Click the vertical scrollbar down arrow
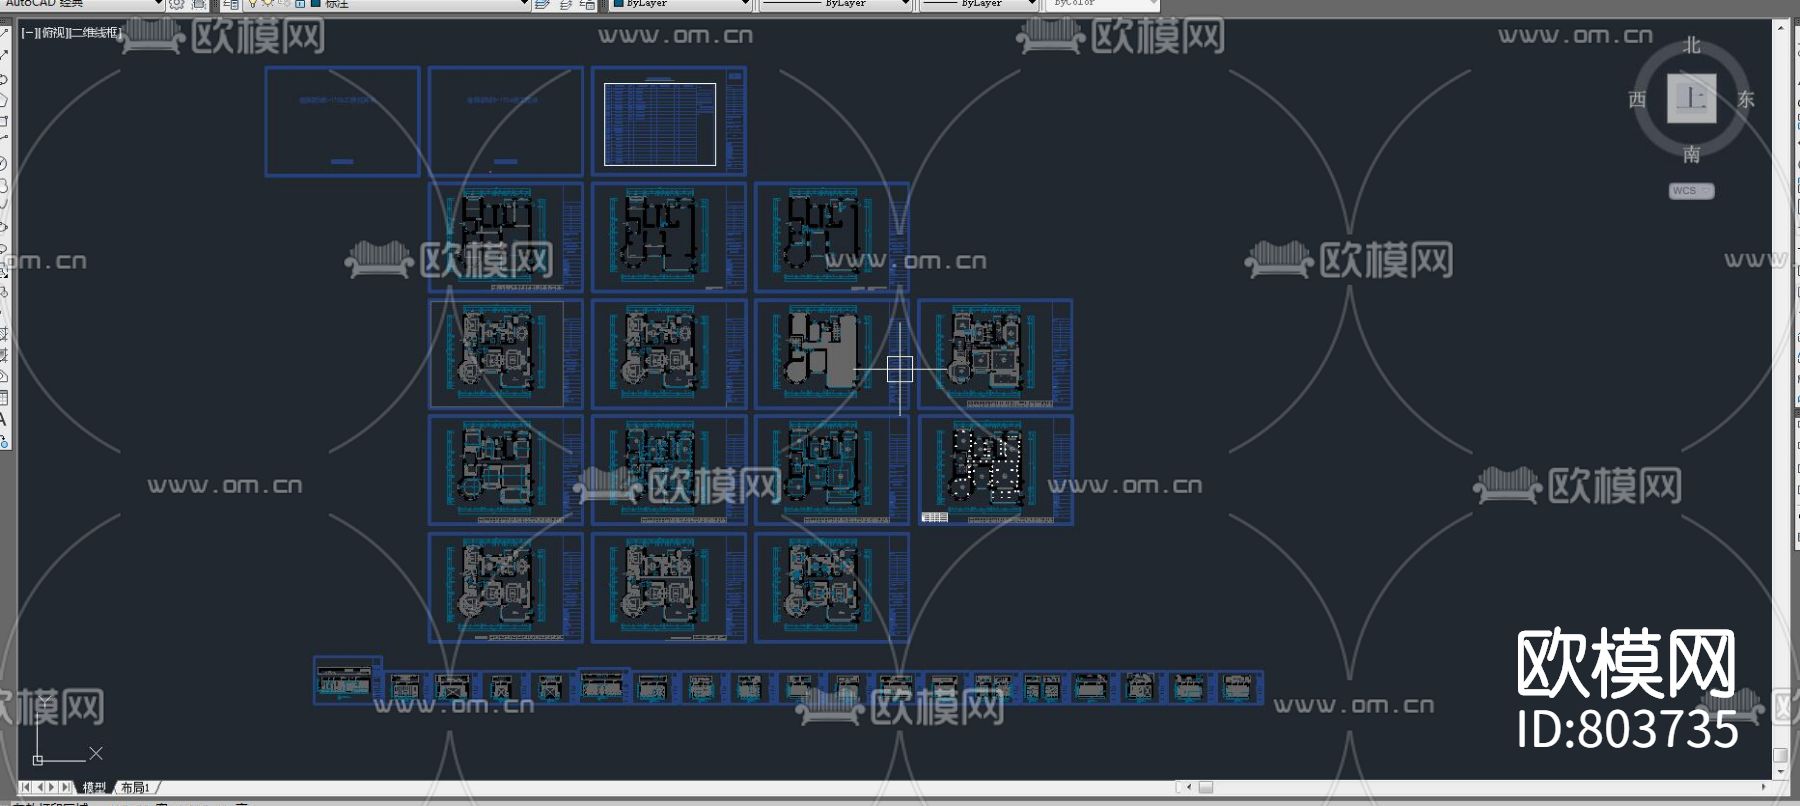This screenshot has width=1800, height=806. click(x=1780, y=771)
